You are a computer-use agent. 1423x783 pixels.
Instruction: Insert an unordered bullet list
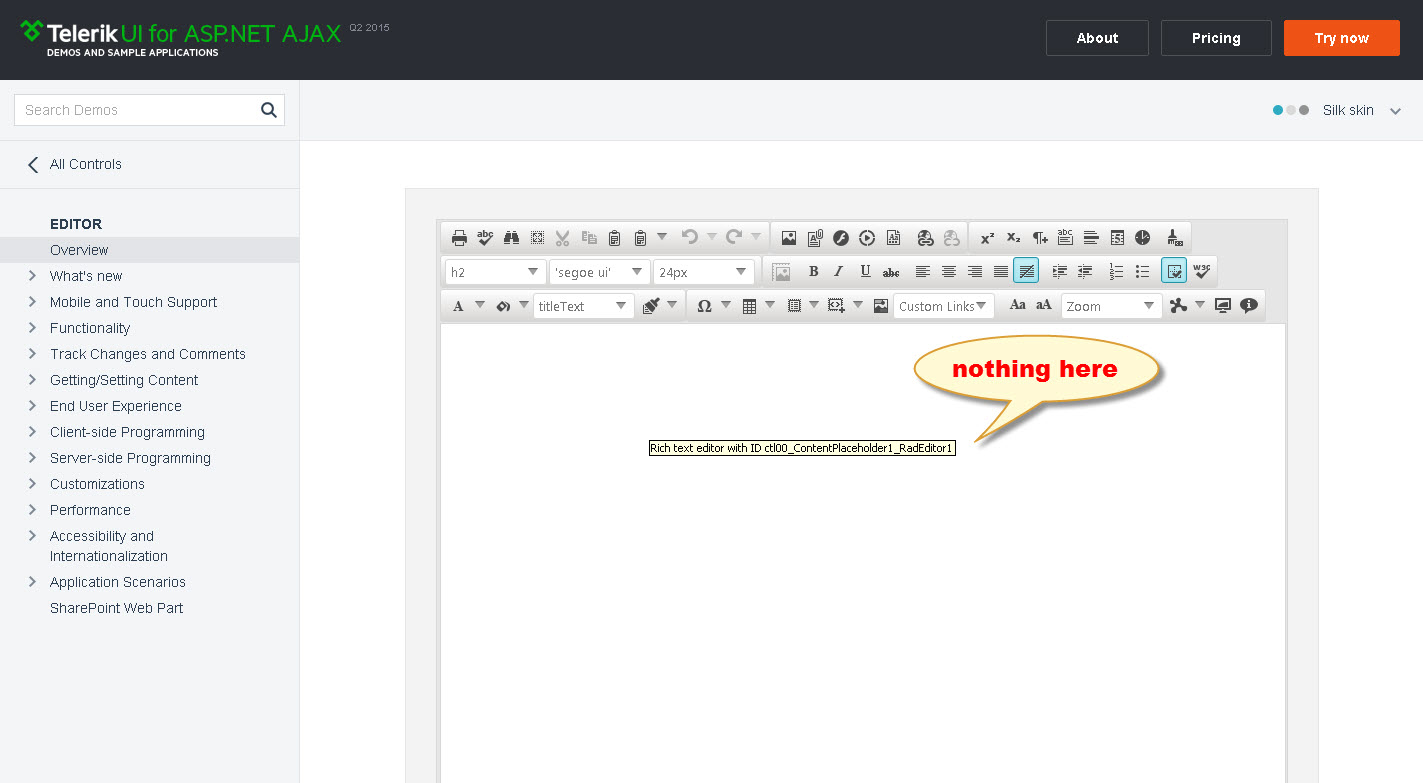1142,272
